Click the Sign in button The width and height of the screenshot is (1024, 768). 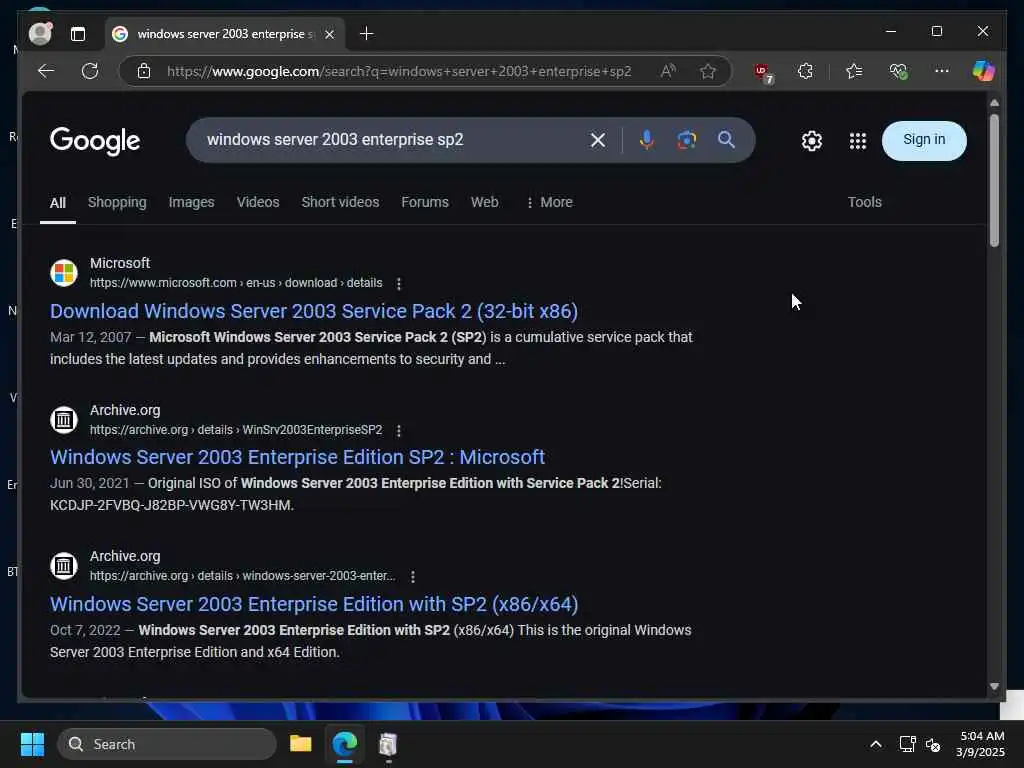[x=923, y=140]
